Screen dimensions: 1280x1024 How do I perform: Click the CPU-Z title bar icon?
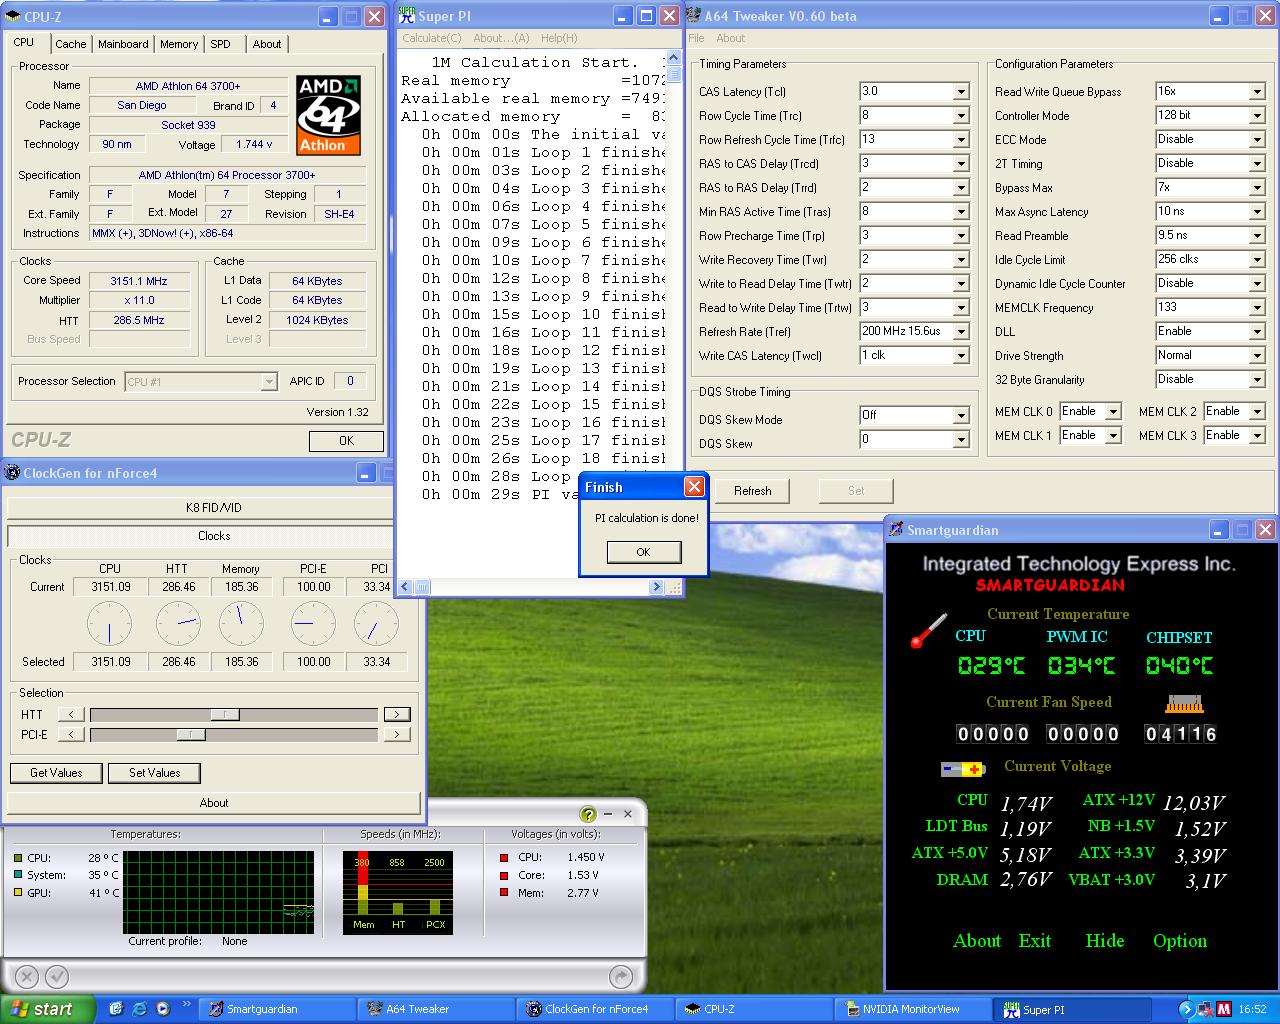click(14, 16)
